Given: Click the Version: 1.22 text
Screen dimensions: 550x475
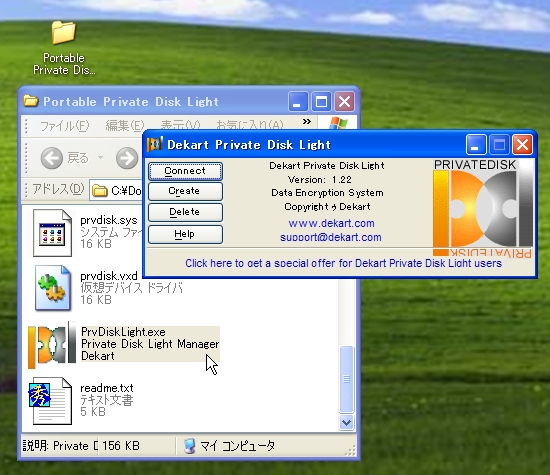Looking at the screenshot, I should pos(320,180).
